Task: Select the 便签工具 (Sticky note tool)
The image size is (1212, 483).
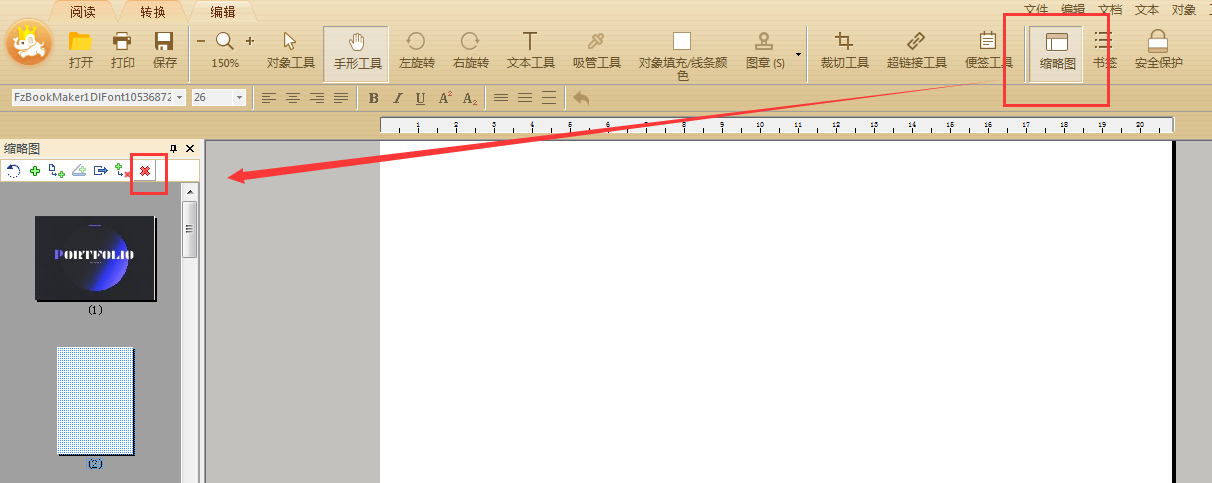Action: pos(988,51)
